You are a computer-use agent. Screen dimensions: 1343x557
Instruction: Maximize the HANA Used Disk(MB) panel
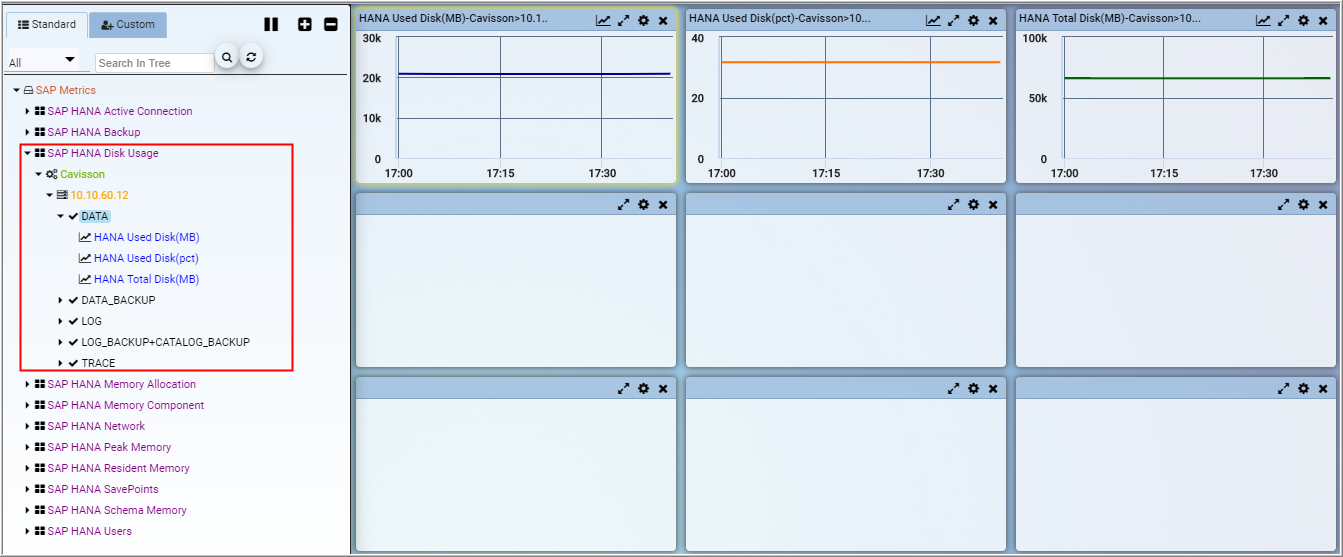(x=624, y=20)
